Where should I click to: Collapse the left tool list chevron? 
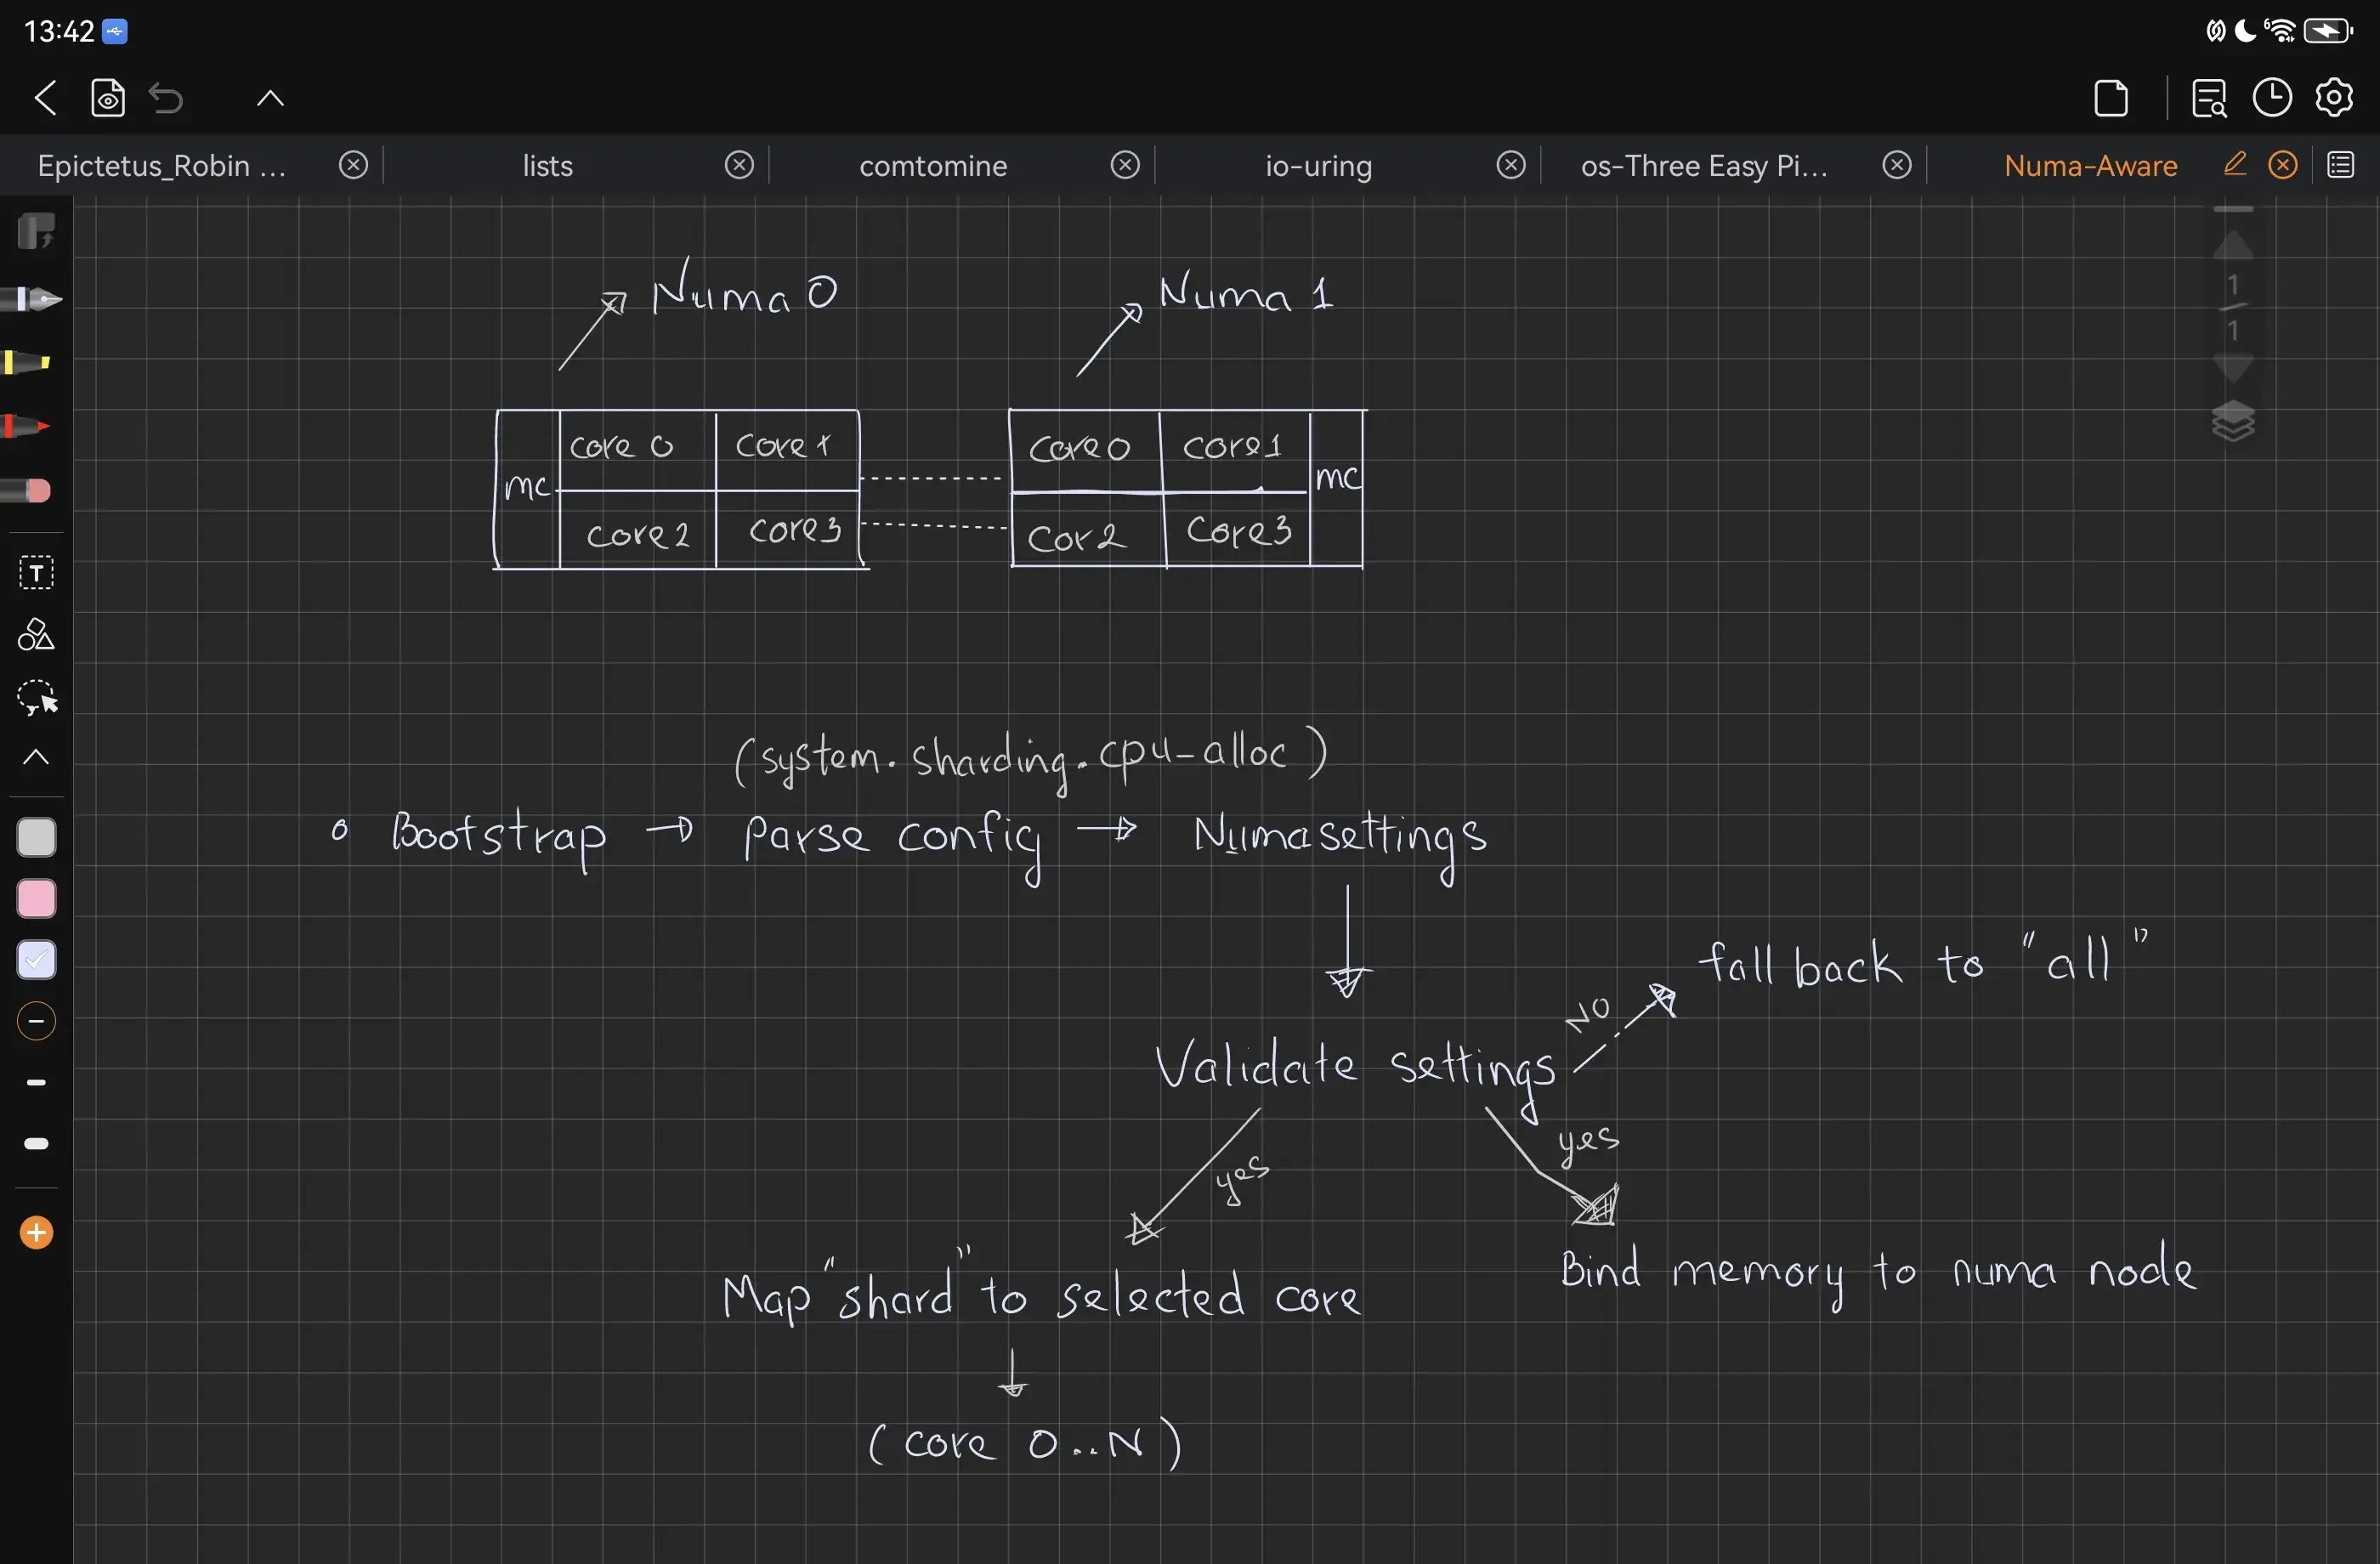click(x=36, y=758)
